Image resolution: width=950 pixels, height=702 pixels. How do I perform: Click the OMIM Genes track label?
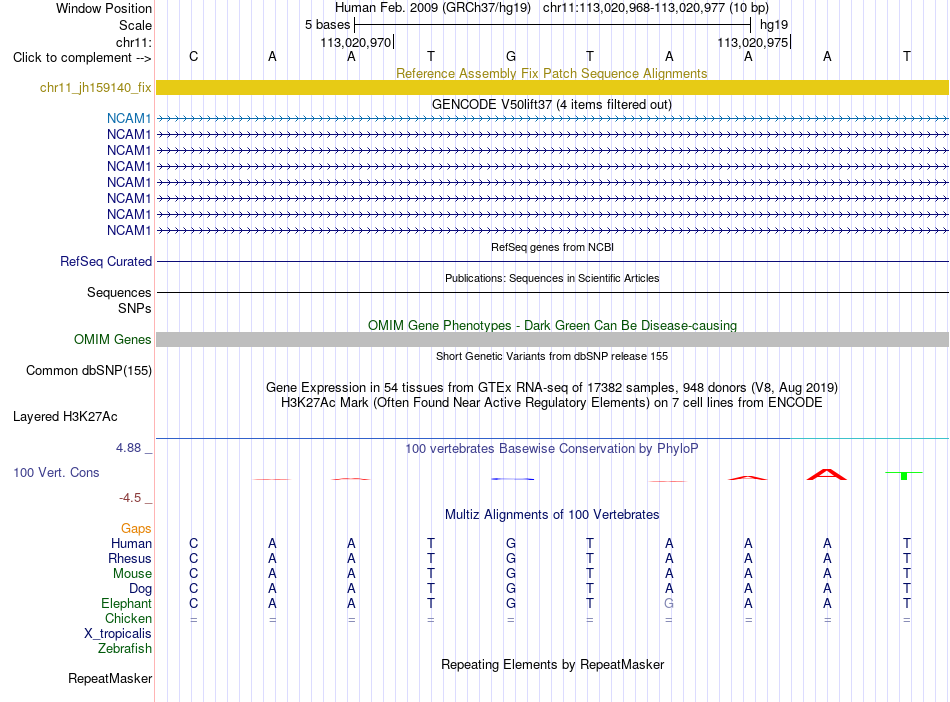(x=112, y=339)
